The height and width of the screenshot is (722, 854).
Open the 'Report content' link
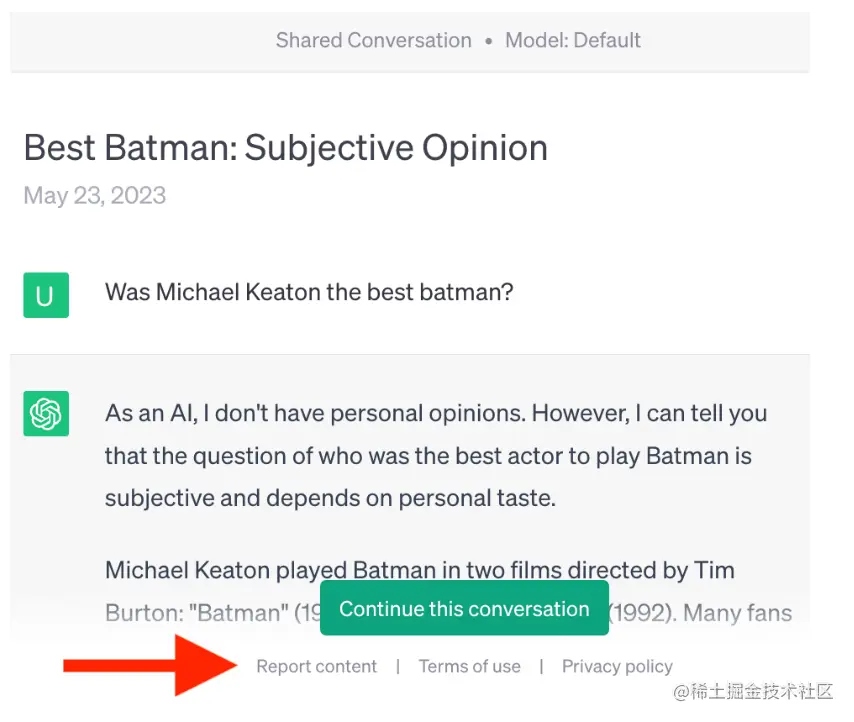pos(317,667)
